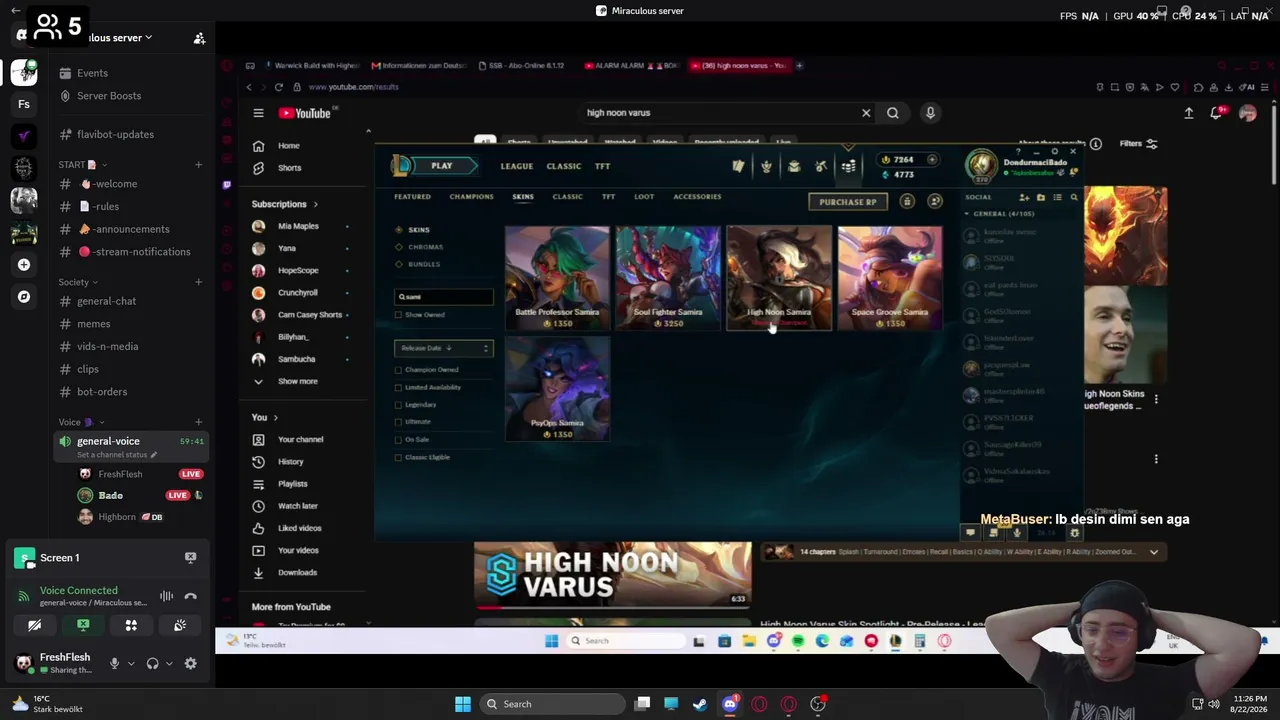Add a friend in League social panel

pos(1024,197)
